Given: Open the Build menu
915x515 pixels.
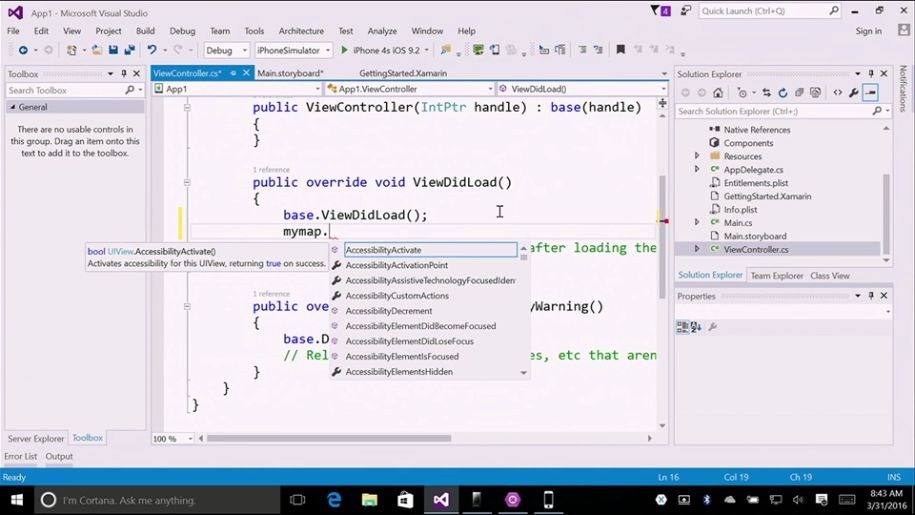Looking at the screenshot, I should 145,31.
